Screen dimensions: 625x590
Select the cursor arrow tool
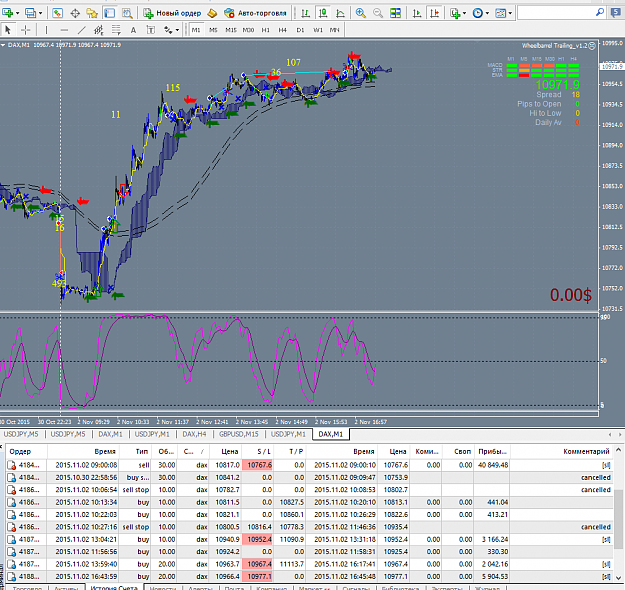click(8, 30)
